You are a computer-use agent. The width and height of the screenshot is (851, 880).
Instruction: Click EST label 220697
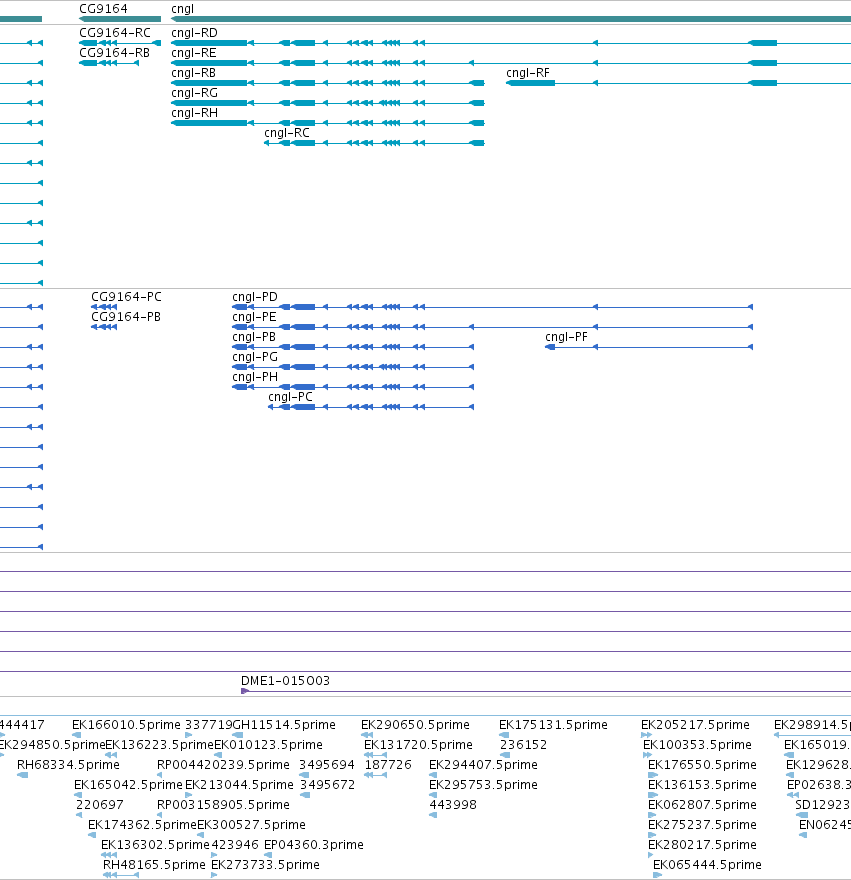(x=99, y=805)
